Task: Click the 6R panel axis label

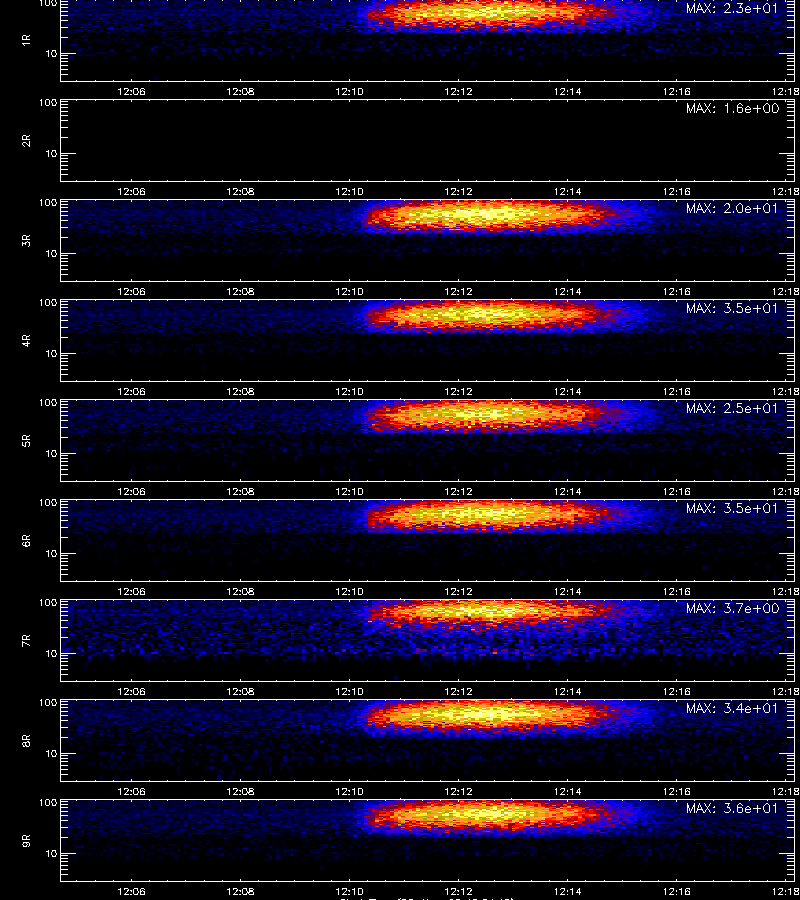Action: click(x=26, y=541)
